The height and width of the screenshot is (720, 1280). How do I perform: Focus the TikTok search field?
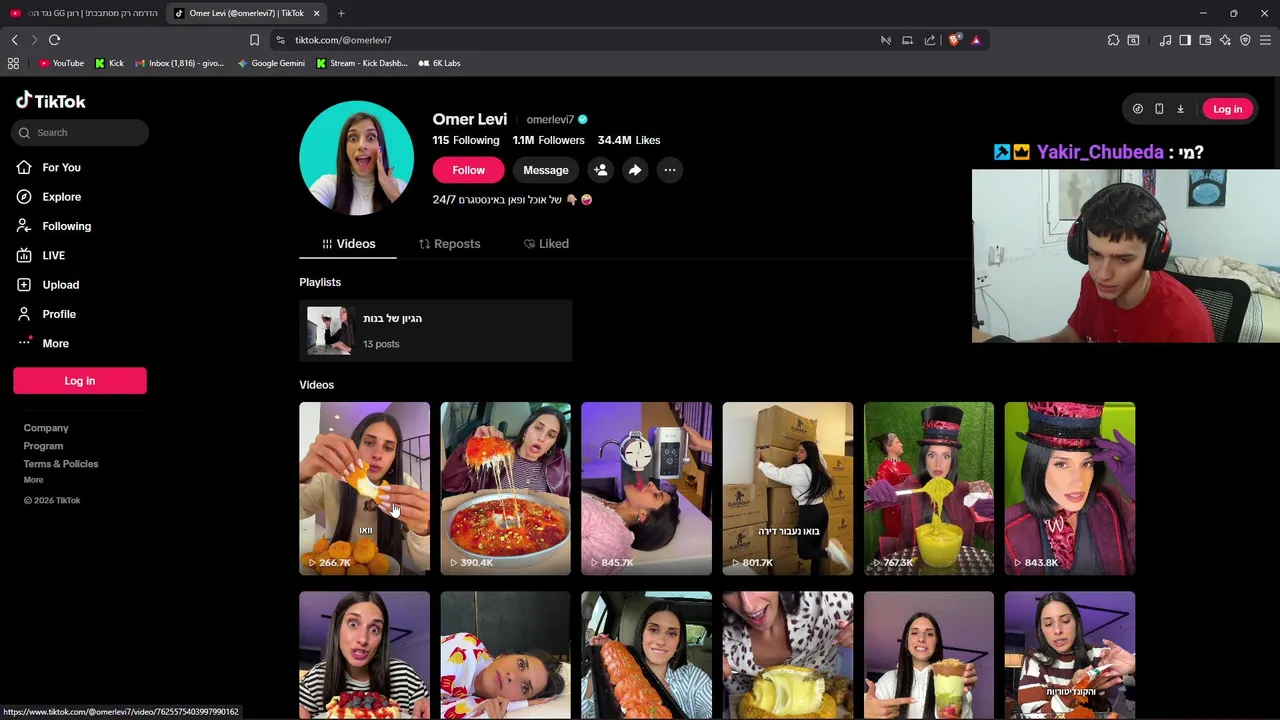[x=81, y=132]
